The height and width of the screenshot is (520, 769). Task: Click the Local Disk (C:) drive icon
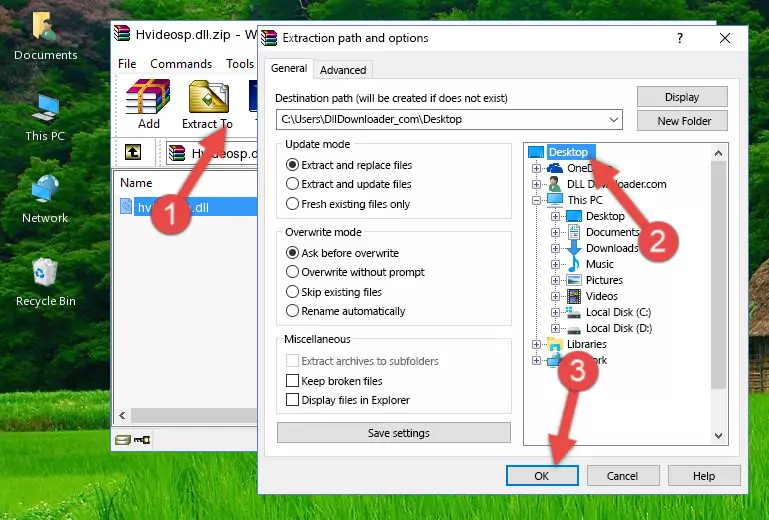point(574,312)
